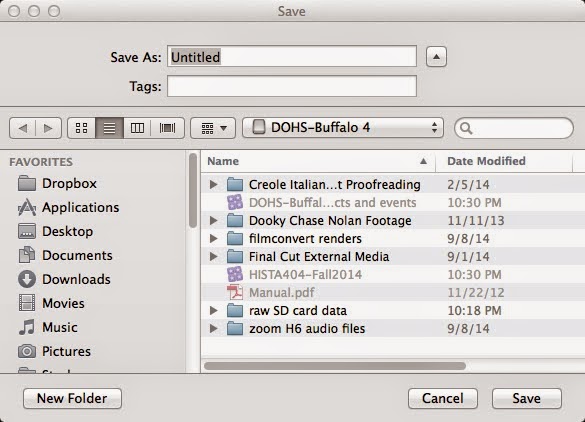Click the 11/11/13 date cell
This screenshot has height=422, width=585.
tap(476, 221)
